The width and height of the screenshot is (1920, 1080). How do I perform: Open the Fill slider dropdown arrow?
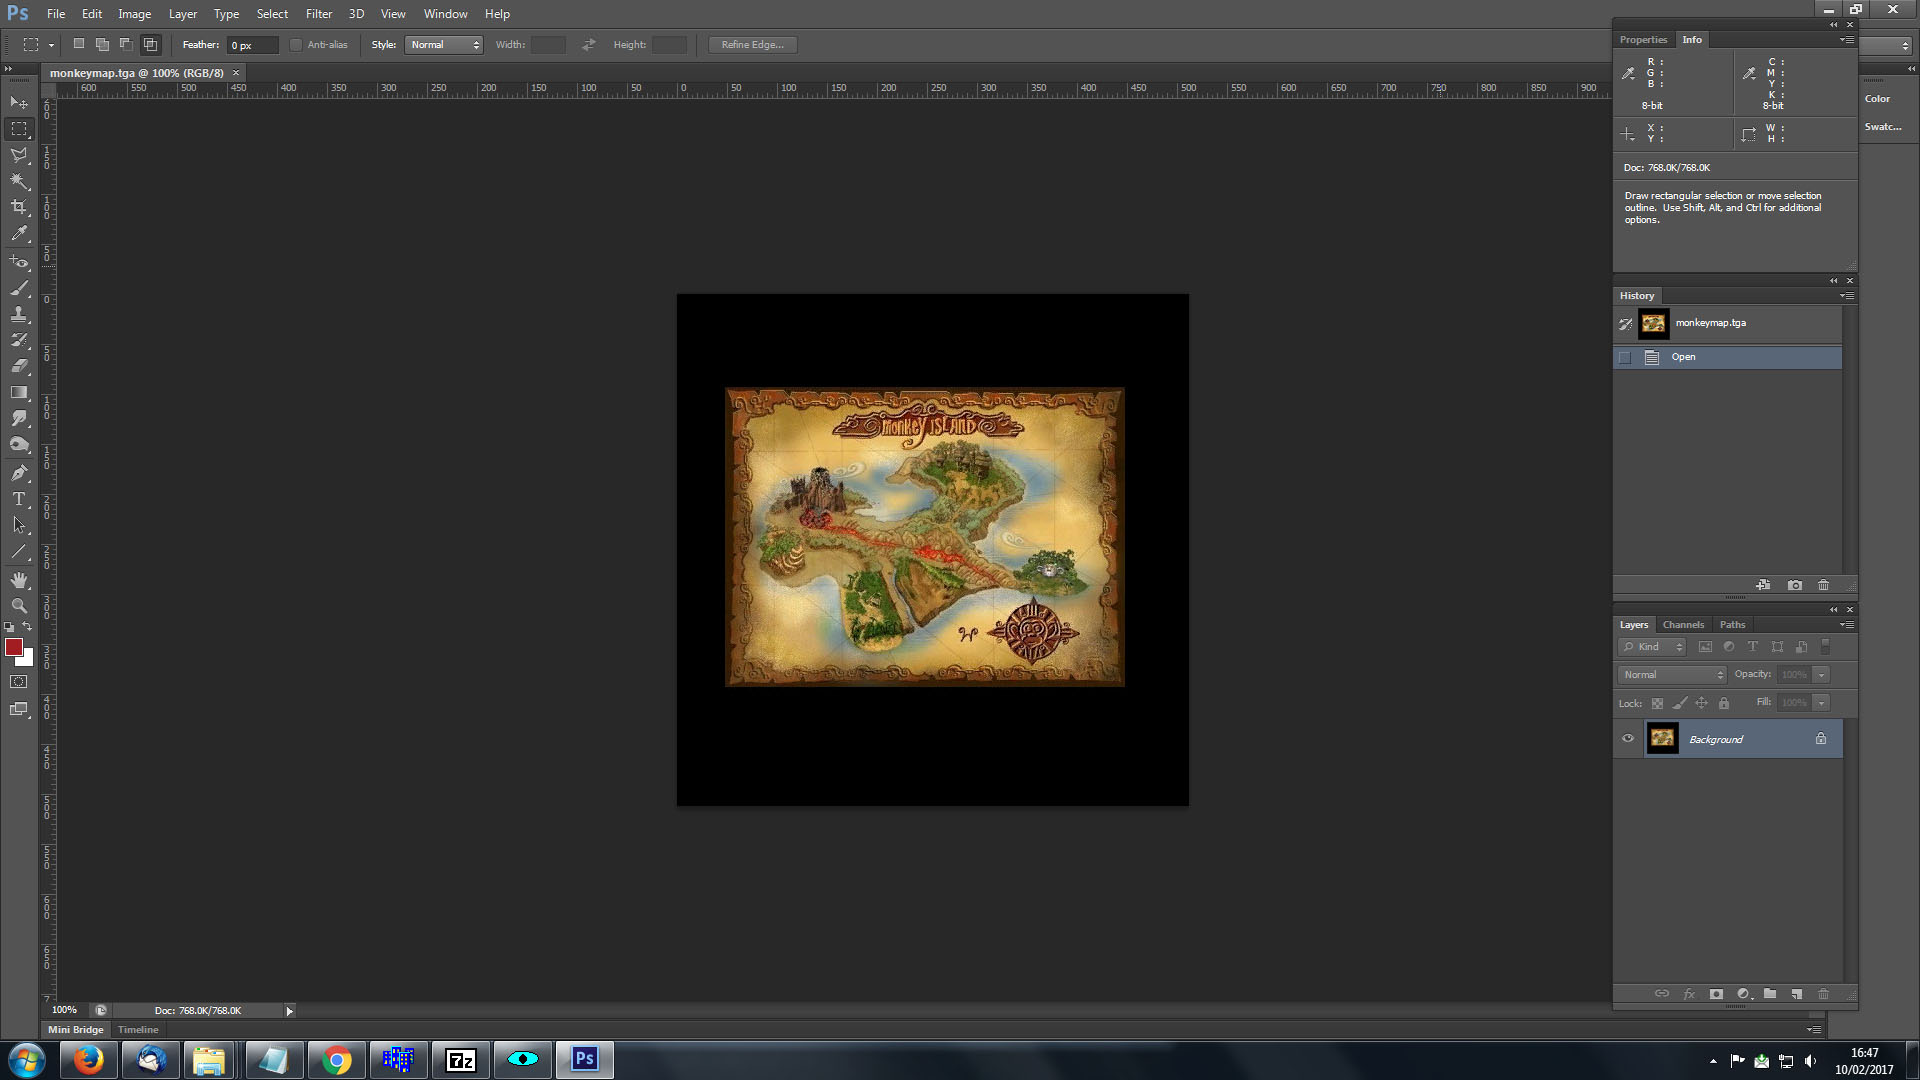coord(1822,703)
